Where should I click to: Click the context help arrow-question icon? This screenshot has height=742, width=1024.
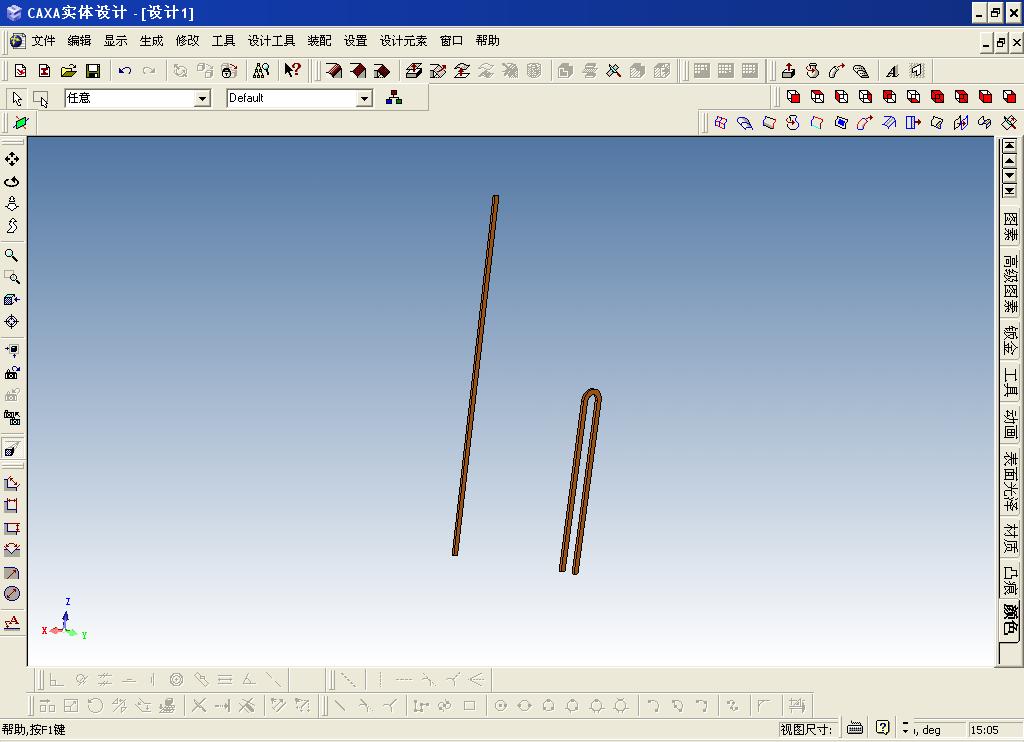[x=293, y=70]
